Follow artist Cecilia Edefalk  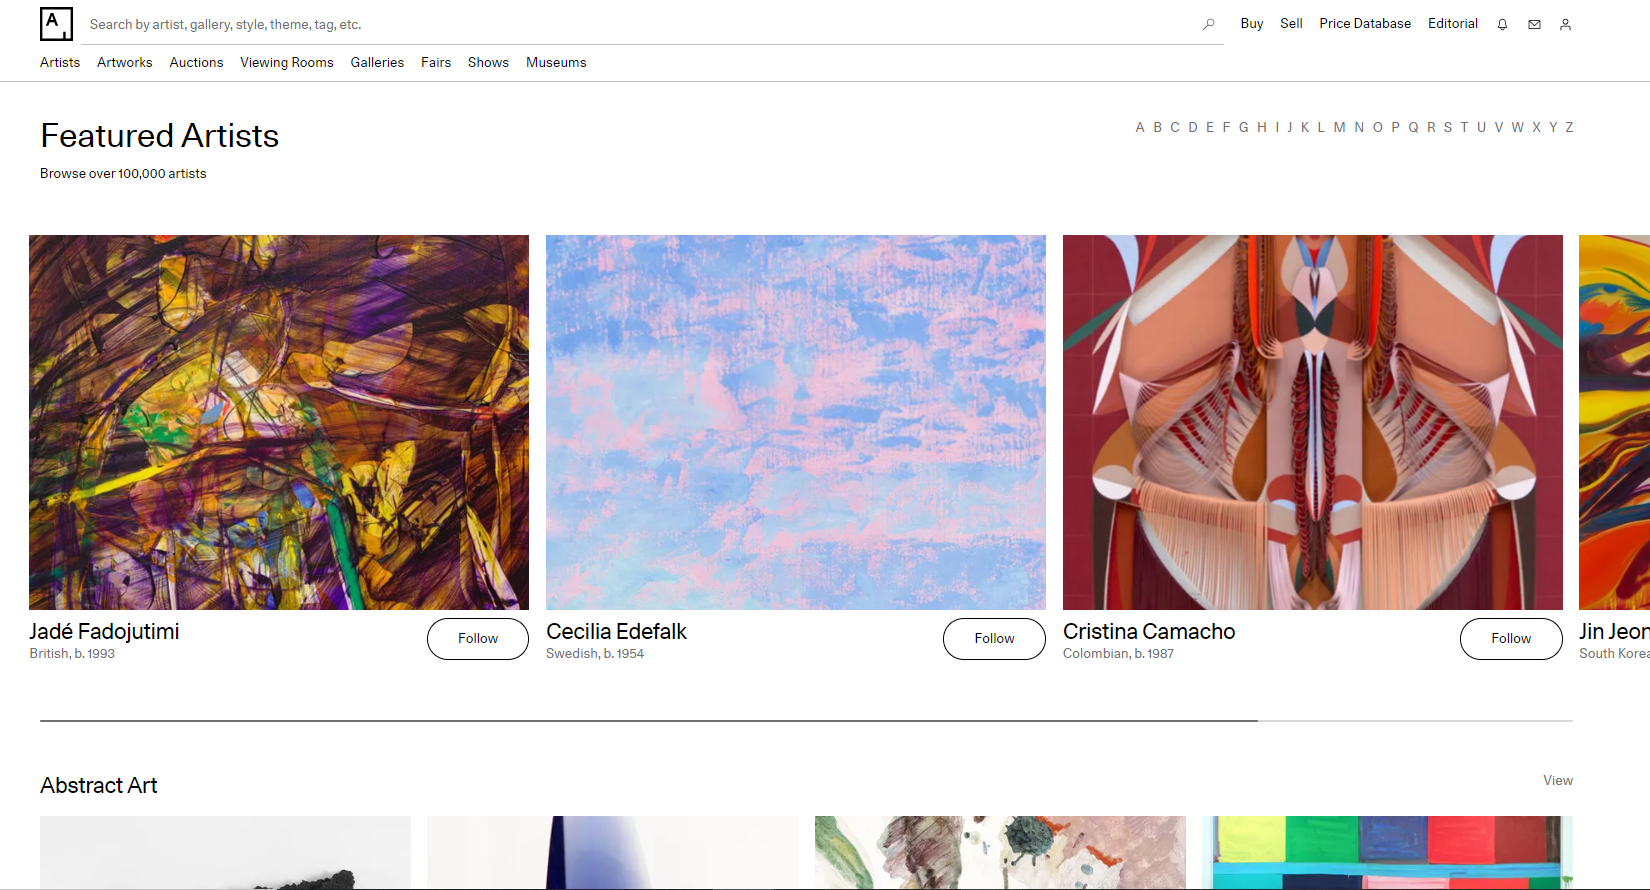[994, 639]
